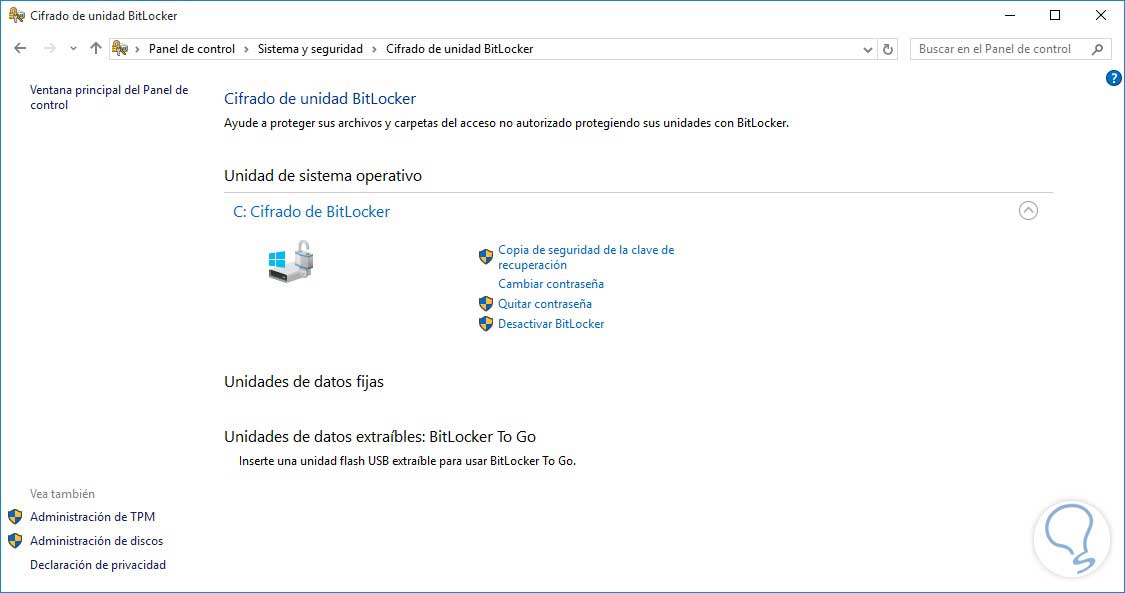The width and height of the screenshot is (1125, 593).
Task: Click the BitLocker icon in the title bar
Action: 16,15
